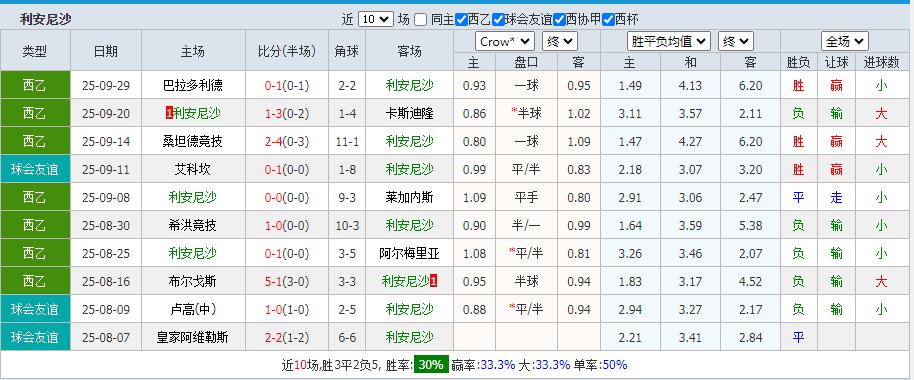Click the 西乙 label for 25-09-29 match

pyautogui.click(x=35, y=86)
